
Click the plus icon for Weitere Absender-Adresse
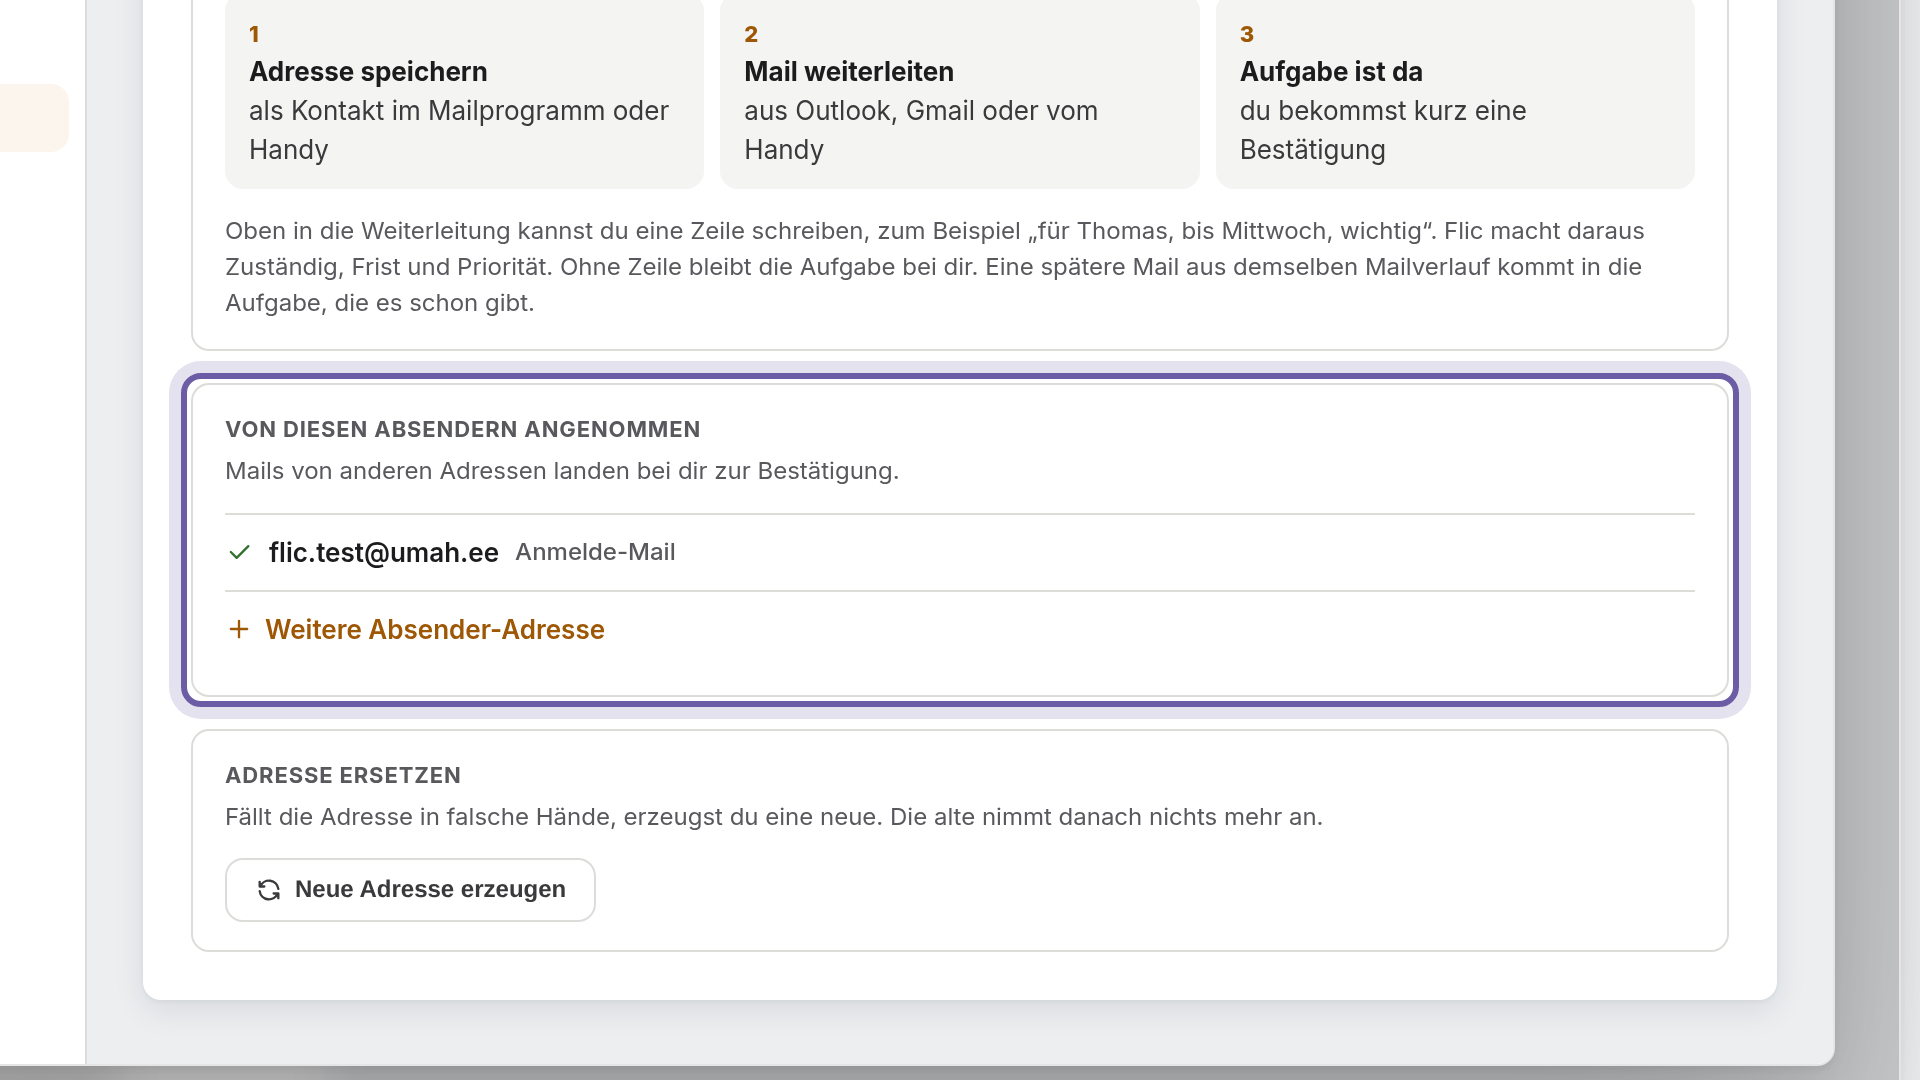238,629
